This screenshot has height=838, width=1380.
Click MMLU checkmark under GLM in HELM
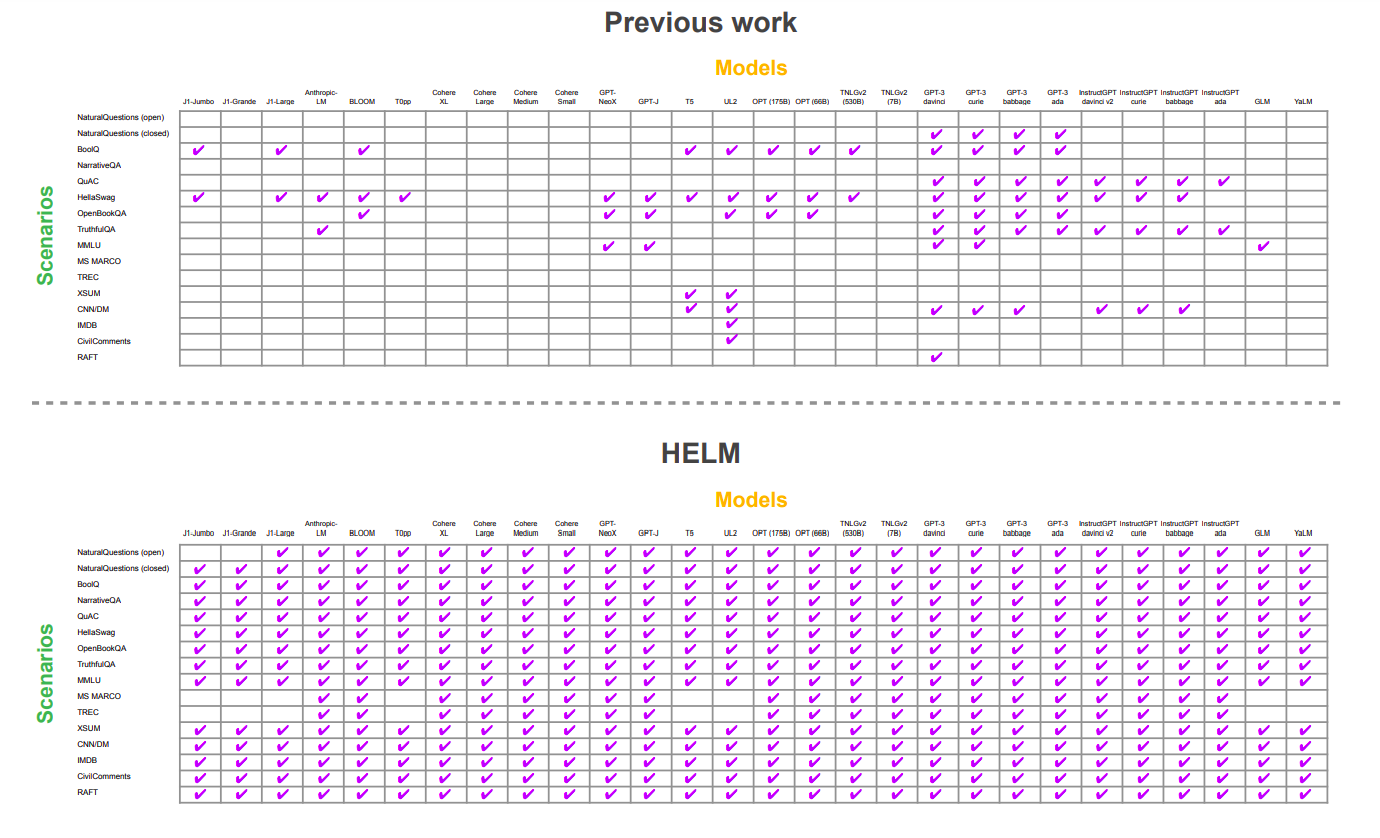click(1264, 681)
